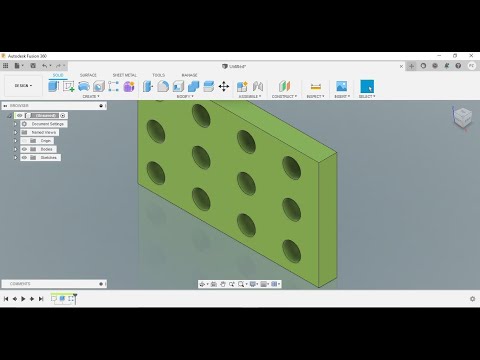This screenshot has width=480, height=360.
Task: Jump to timeline beginning
Action: pos(6,299)
